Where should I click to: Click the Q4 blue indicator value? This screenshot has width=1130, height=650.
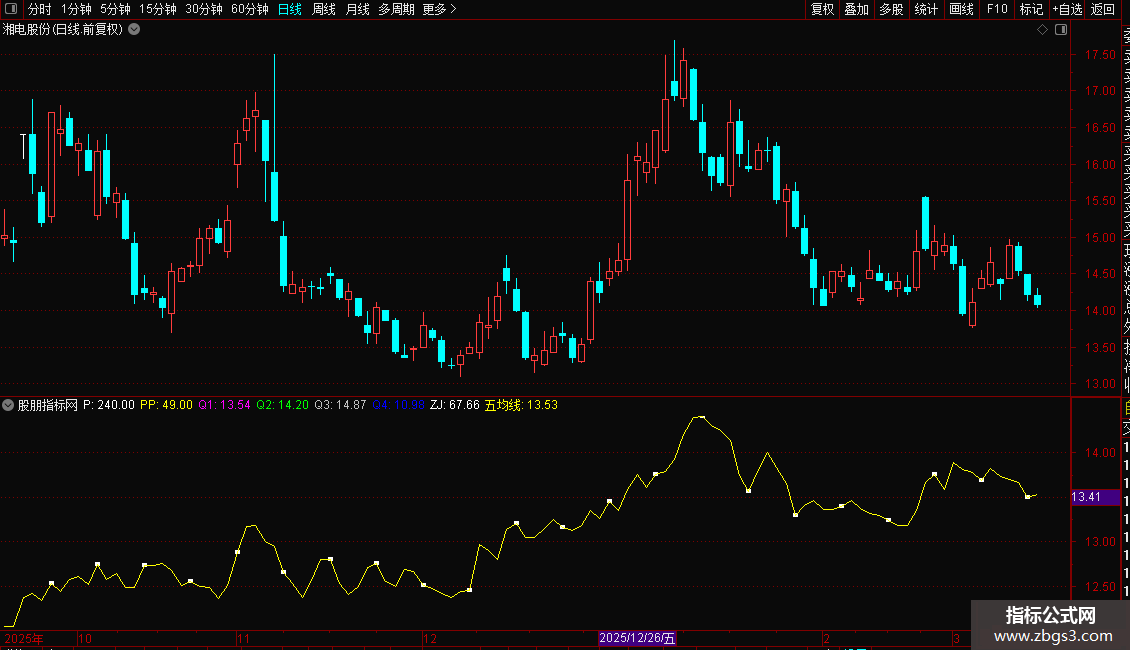[399, 405]
